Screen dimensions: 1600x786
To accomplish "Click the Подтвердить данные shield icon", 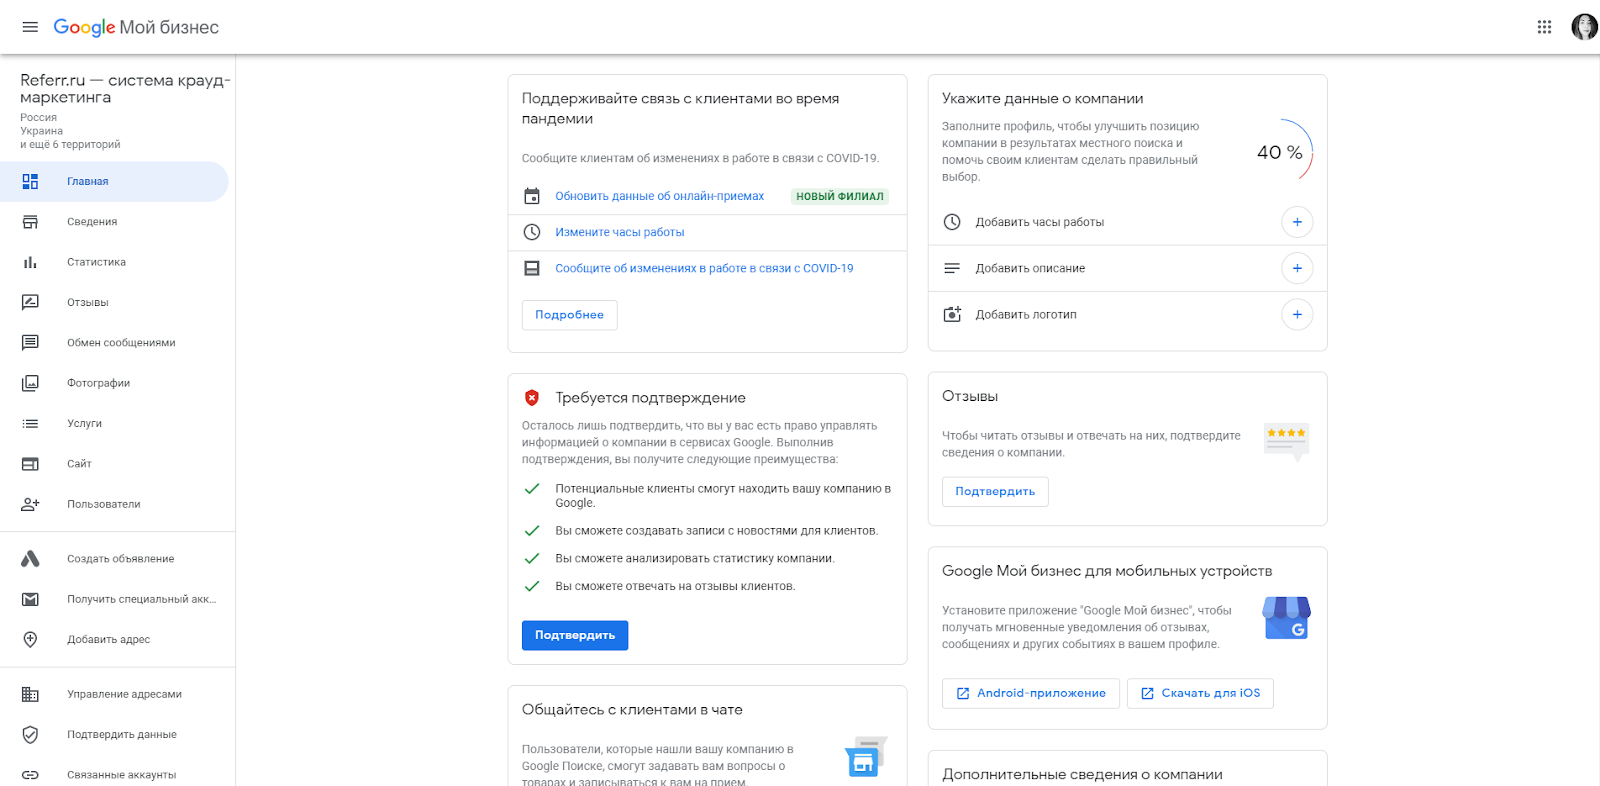I will 30,735.
